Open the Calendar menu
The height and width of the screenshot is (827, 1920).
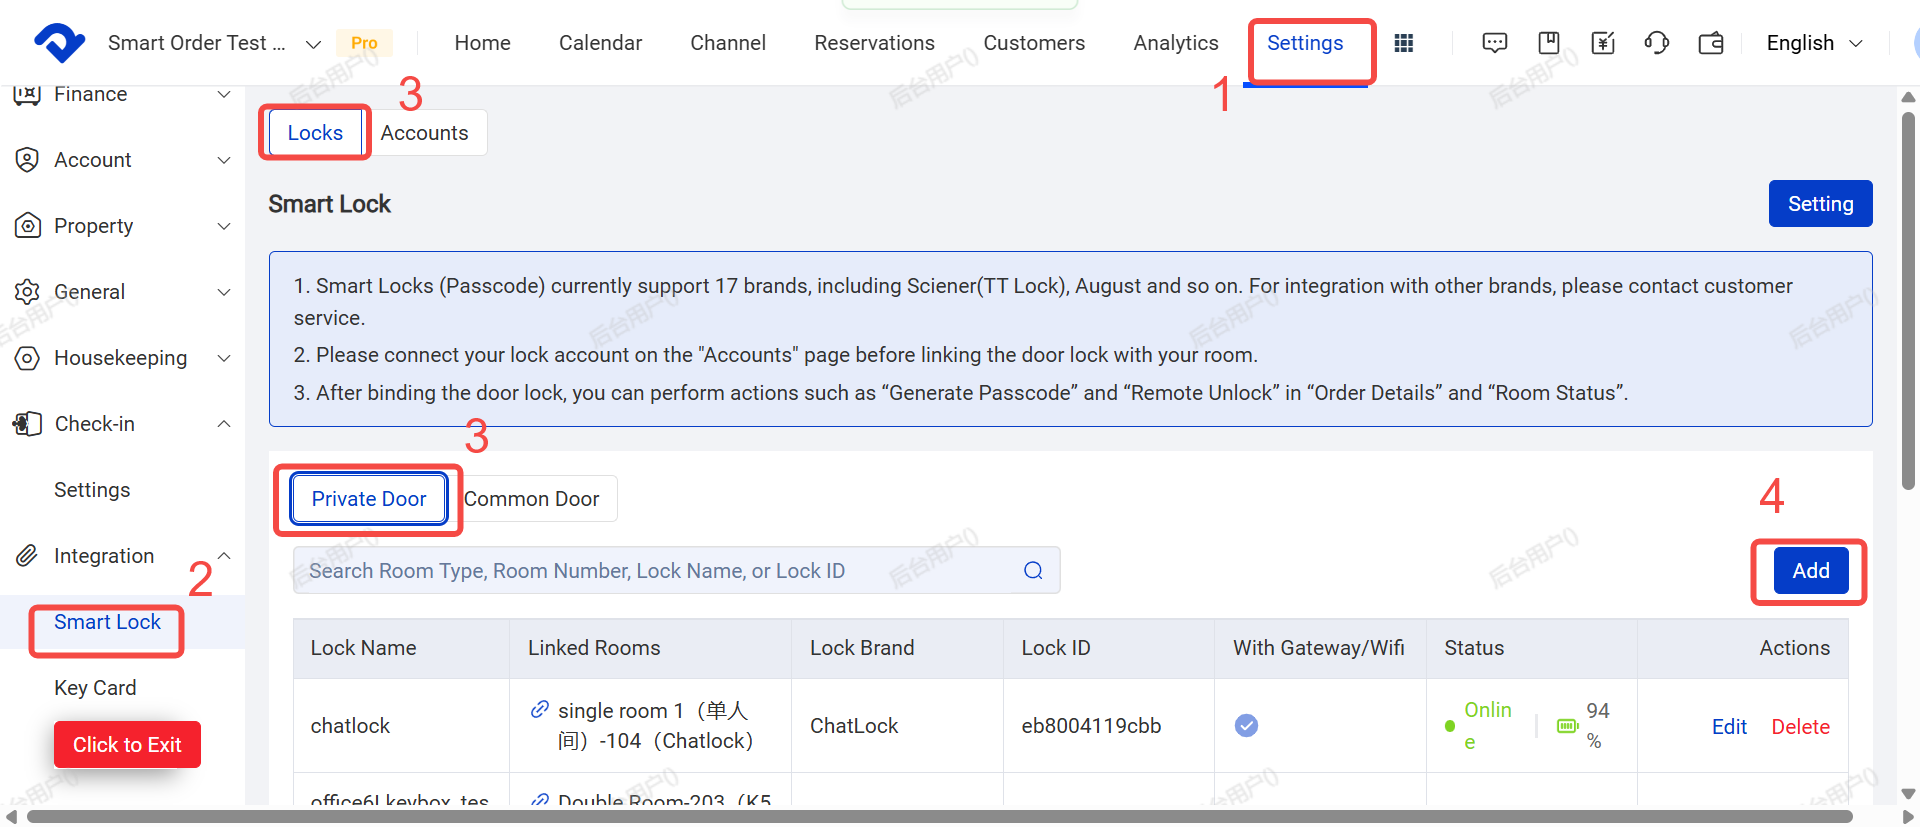click(x=600, y=43)
